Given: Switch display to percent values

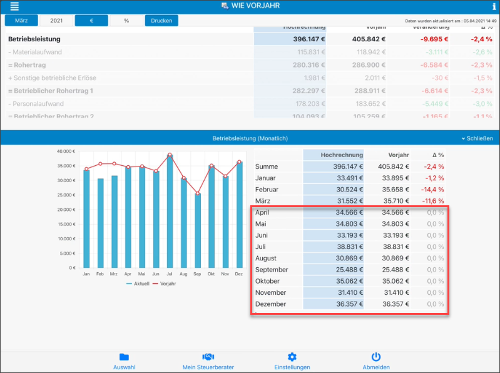Looking at the screenshot, I should [x=126, y=21].
